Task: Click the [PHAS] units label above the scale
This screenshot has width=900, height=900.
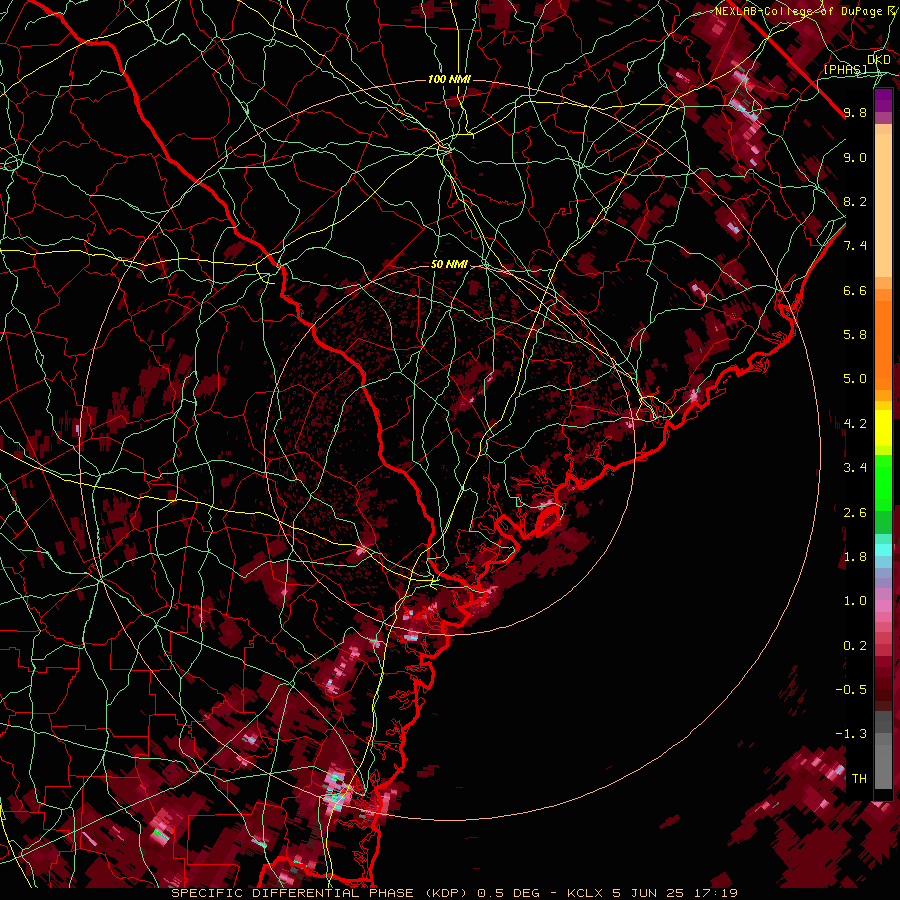Action: [x=845, y=69]
